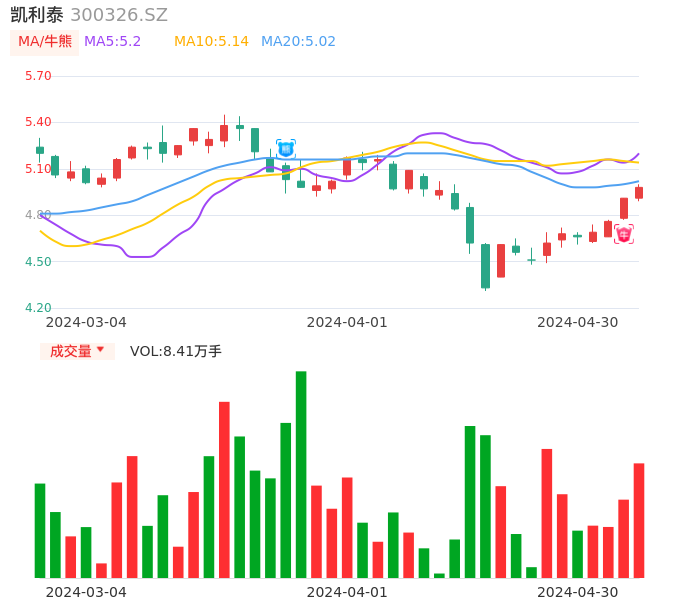
Task: Click the 2024-04-30 date label under volume chart
Action: [578, 592]
